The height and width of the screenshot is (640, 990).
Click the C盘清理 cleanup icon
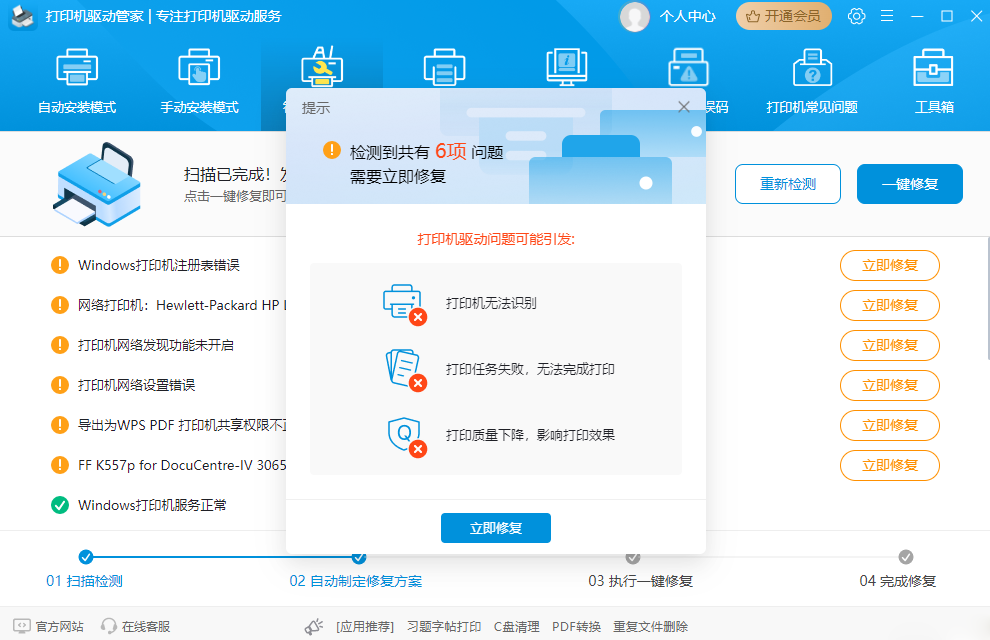coord(516,625)
